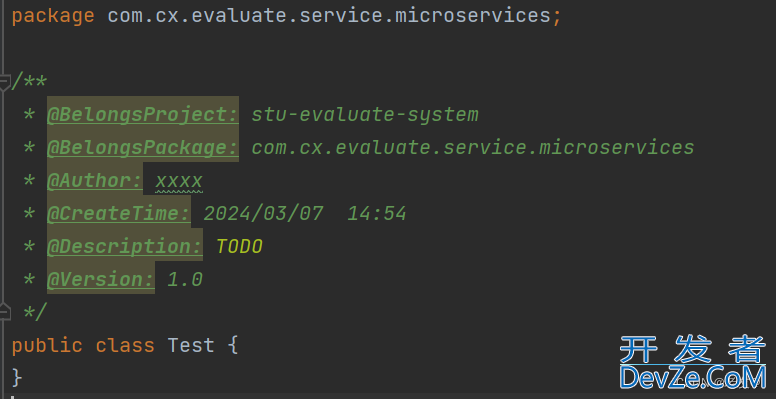The height and width of the screenshot is (399, 776).
Task: Select the @Author: tag
Action: 95,181
